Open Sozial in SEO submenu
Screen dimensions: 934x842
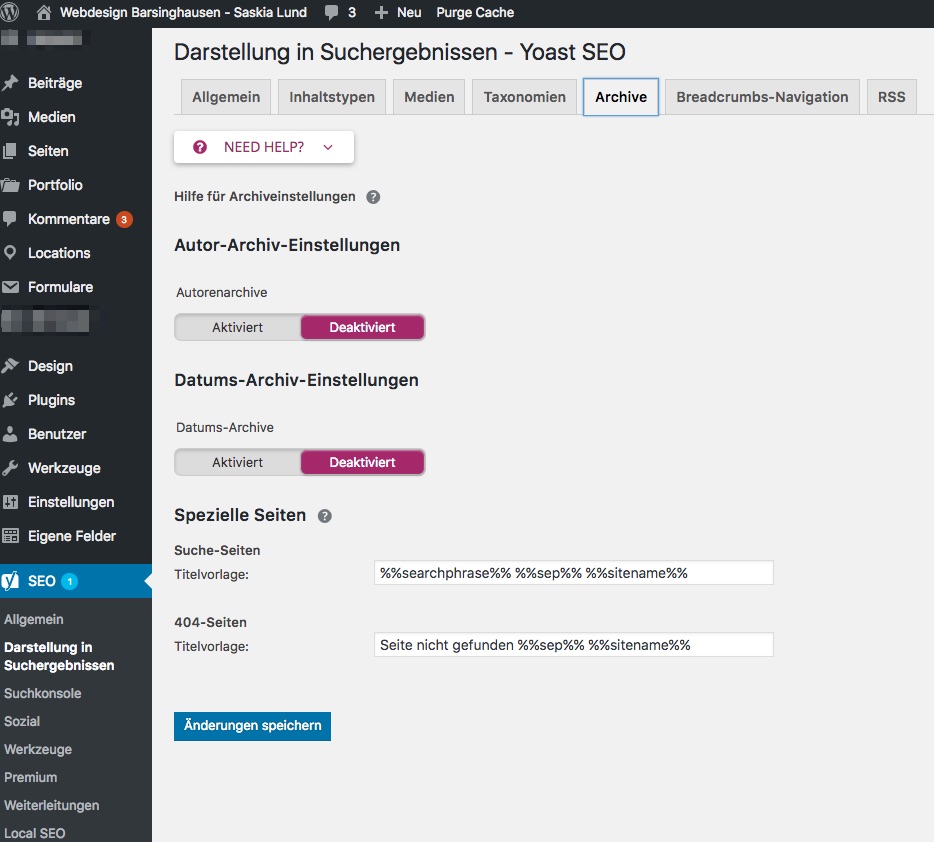pyautogui.click(x=22, y=721)
